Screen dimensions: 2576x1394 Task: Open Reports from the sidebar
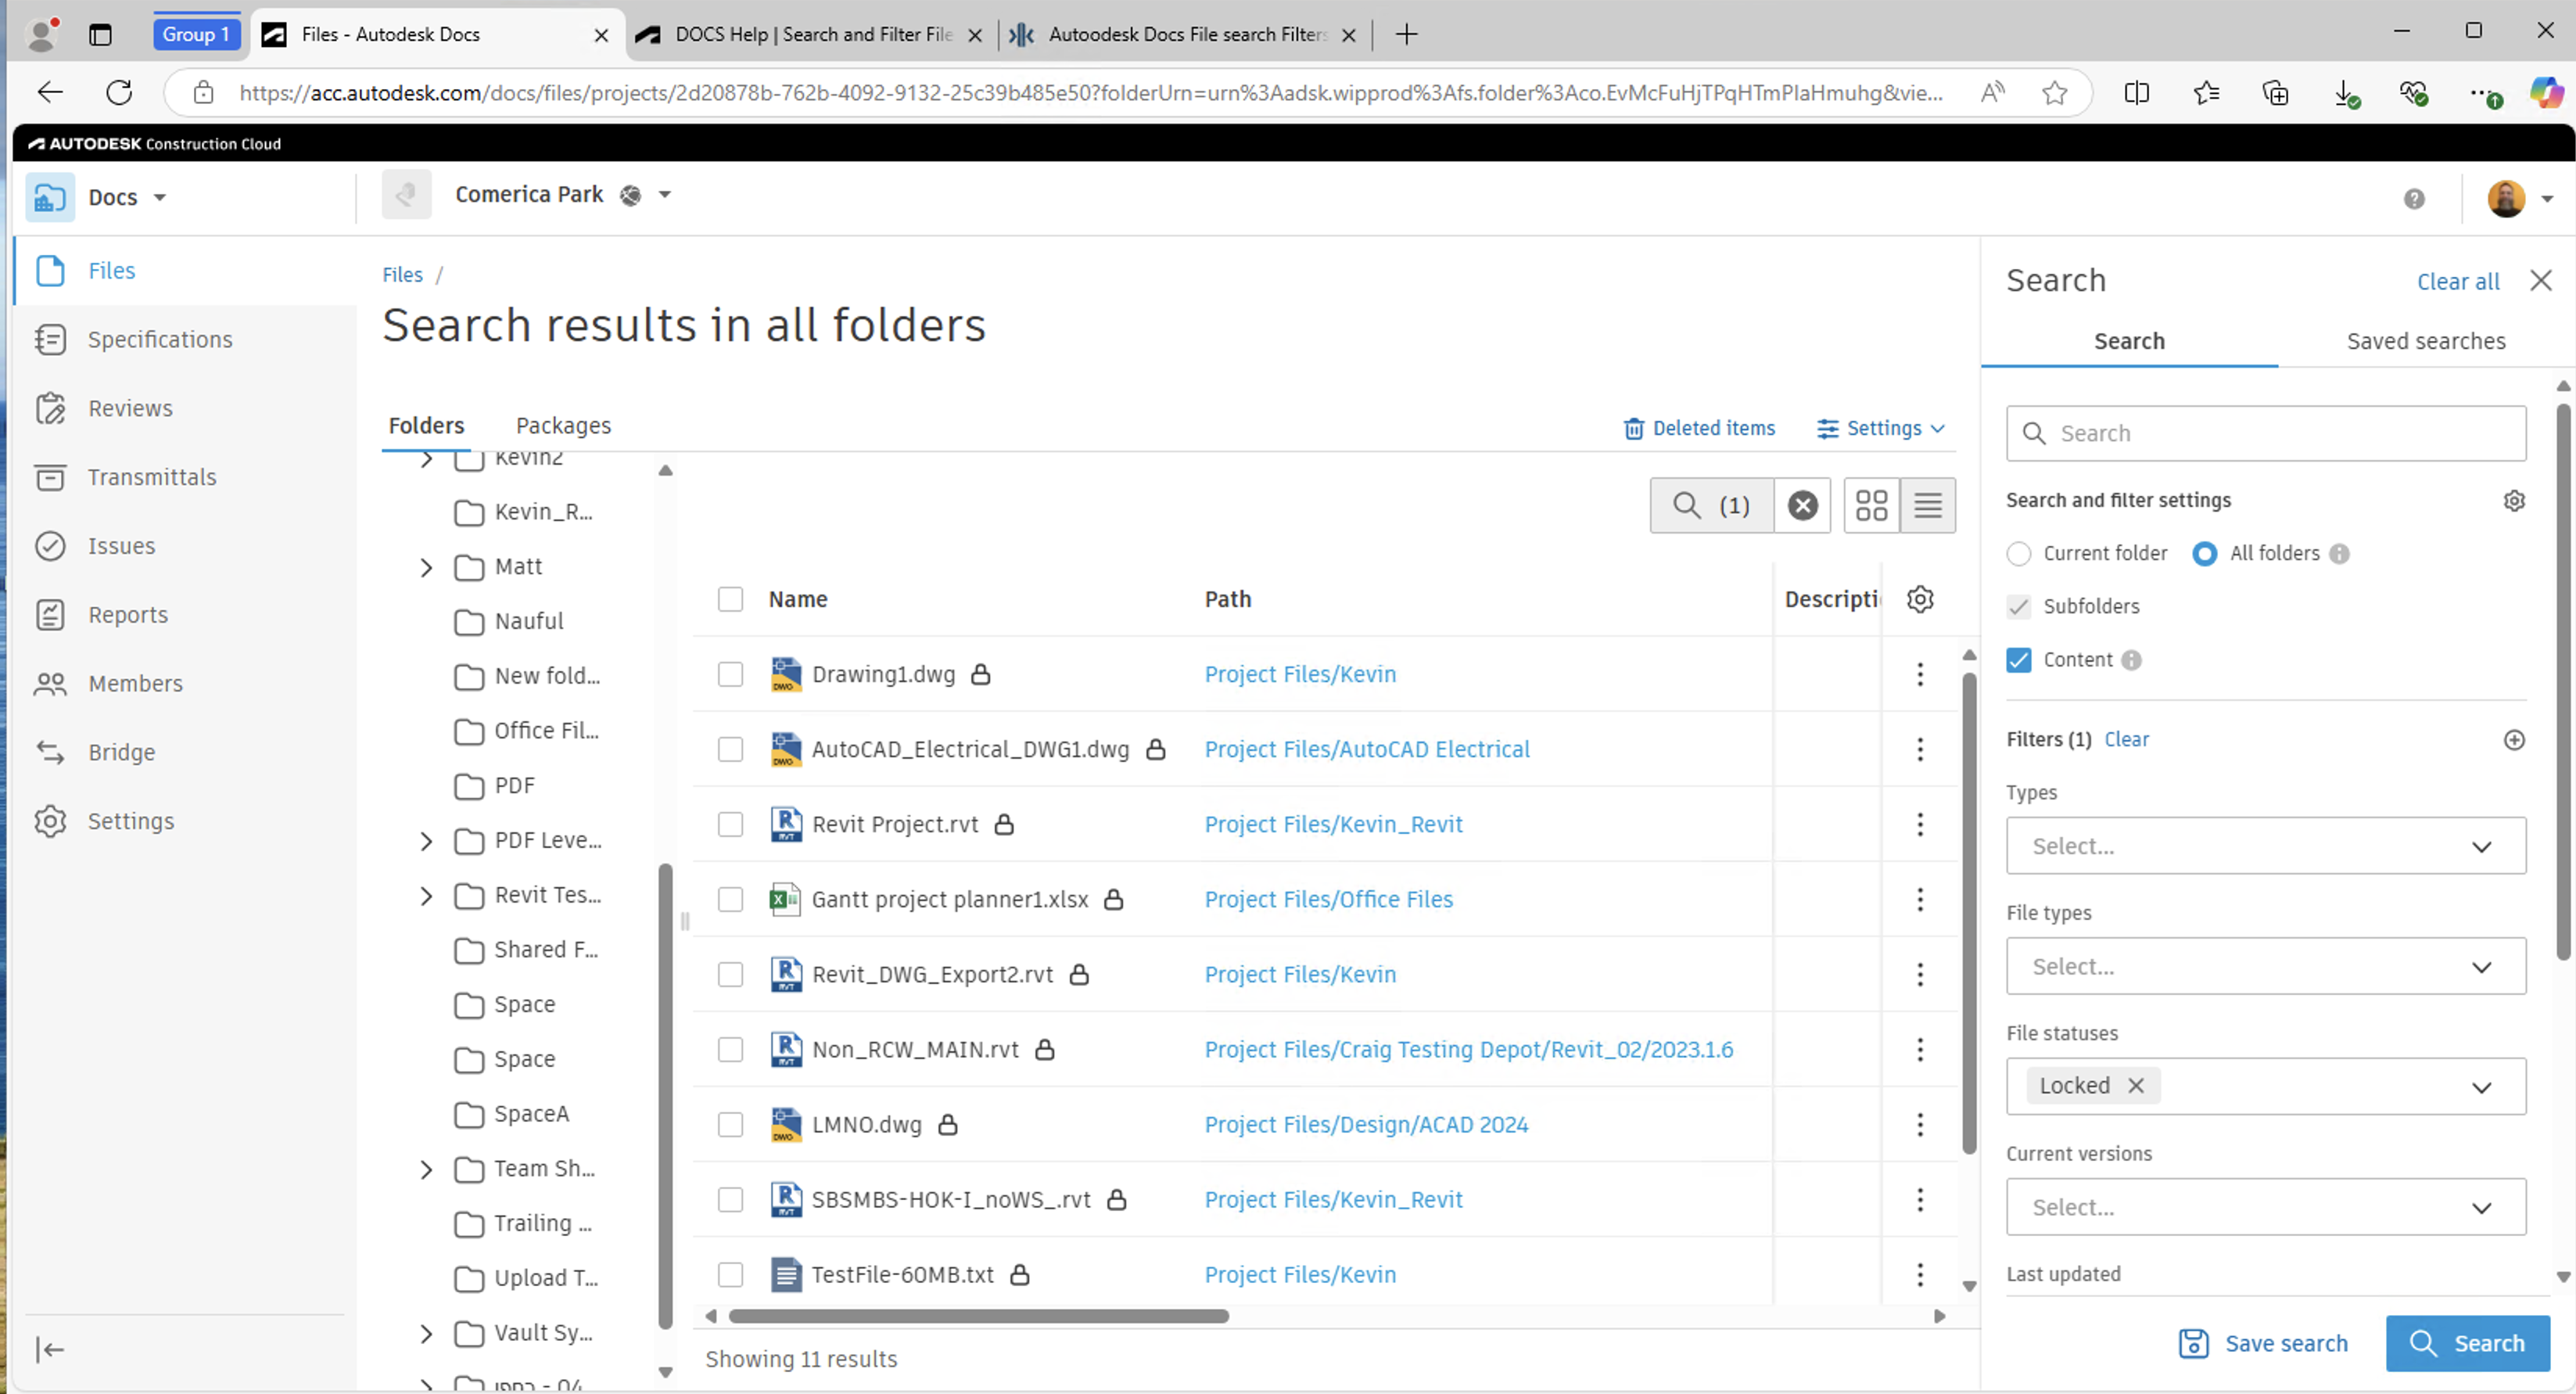(x=128, y=615)
